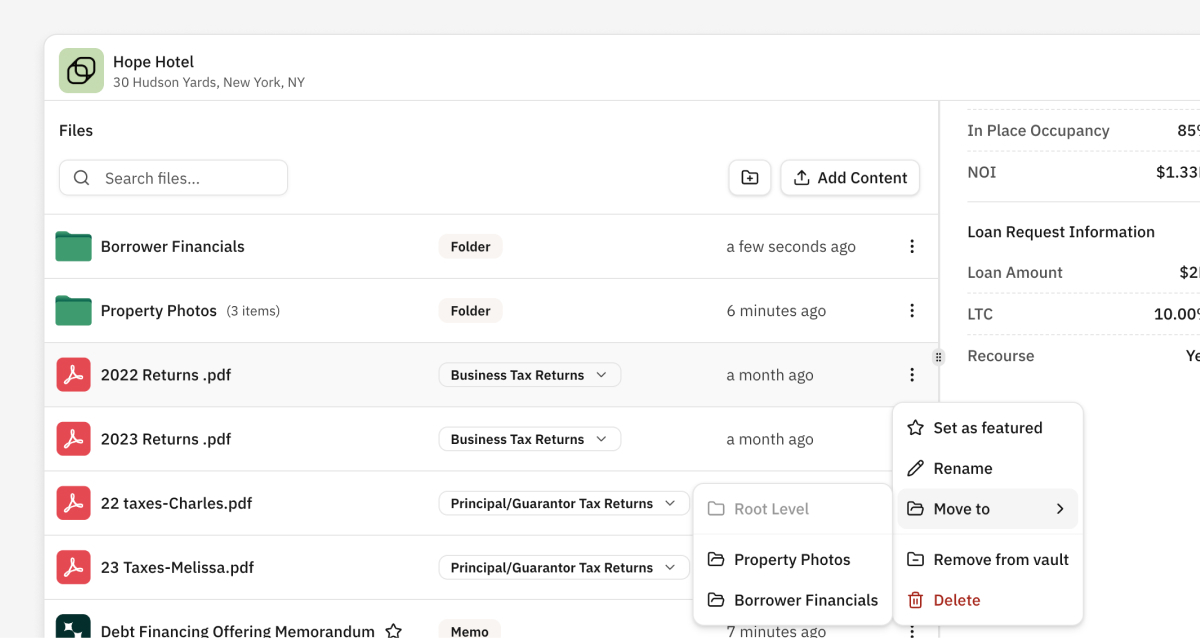The height and width of the screenshot is (638, 1200).
Task: Expand the Move to submenu arrow
Action: [x=1060, y=509]
